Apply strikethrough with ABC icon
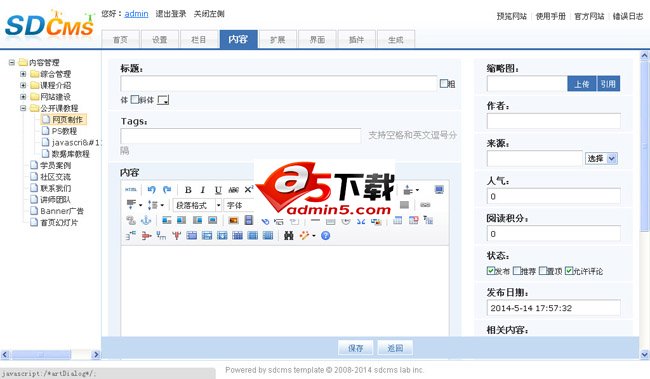This screenshot has height=379, width=650. tap(233, 190)
